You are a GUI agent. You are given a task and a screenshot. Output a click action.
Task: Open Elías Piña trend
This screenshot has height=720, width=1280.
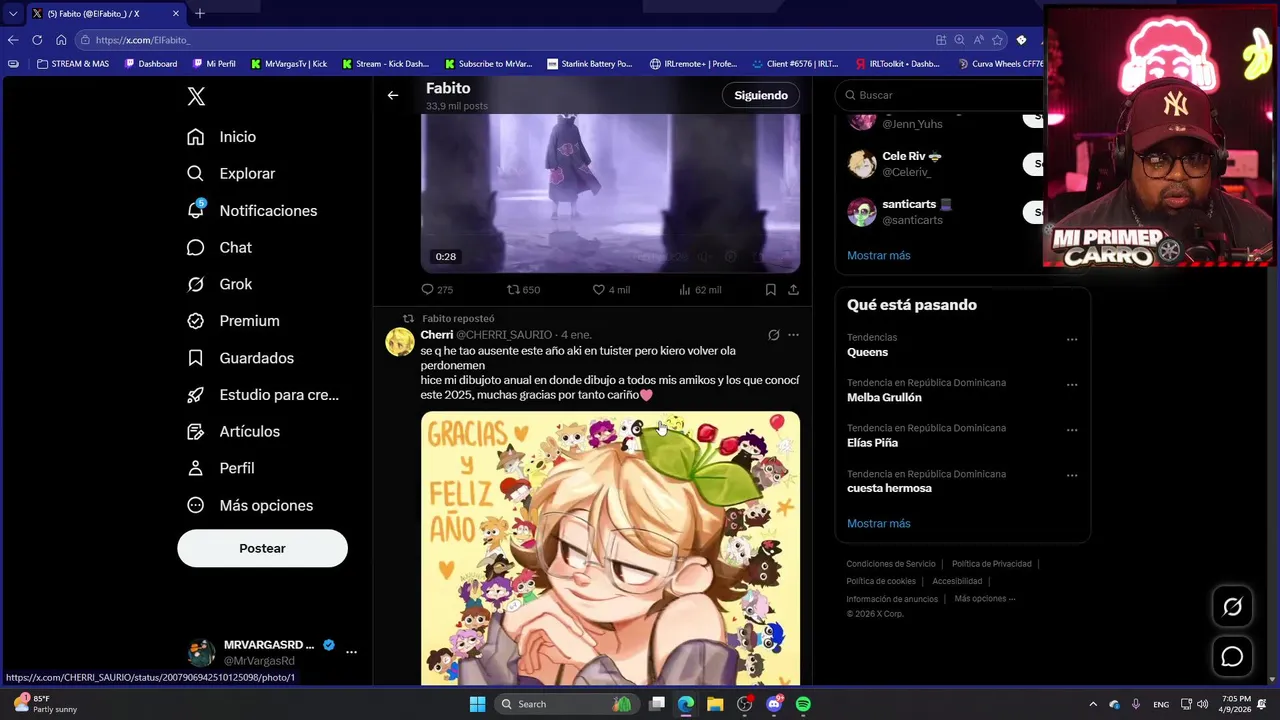click(x=872, y=443)
